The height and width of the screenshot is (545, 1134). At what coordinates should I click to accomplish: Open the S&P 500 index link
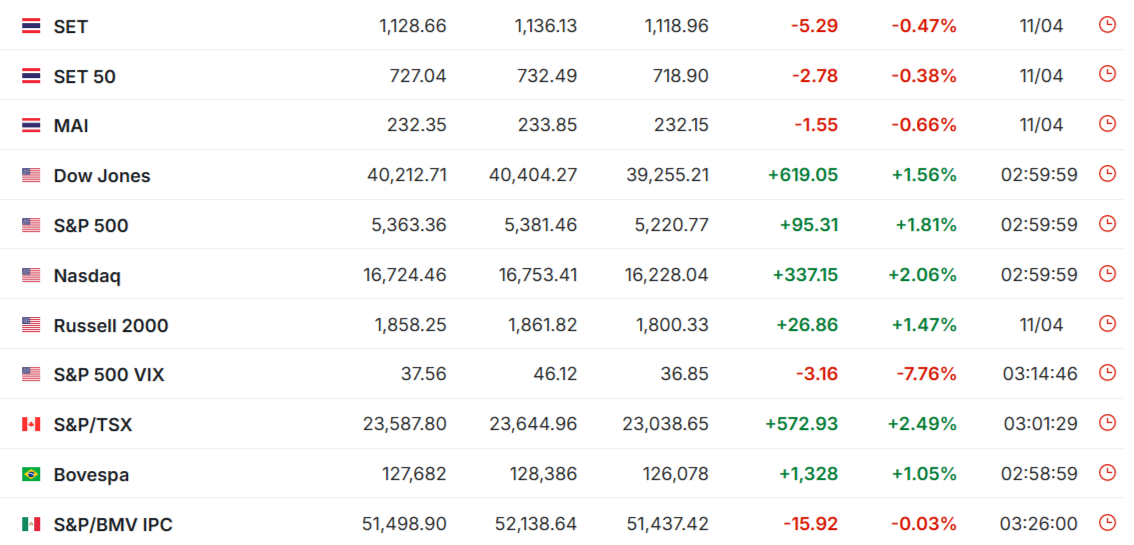point(90,226)
